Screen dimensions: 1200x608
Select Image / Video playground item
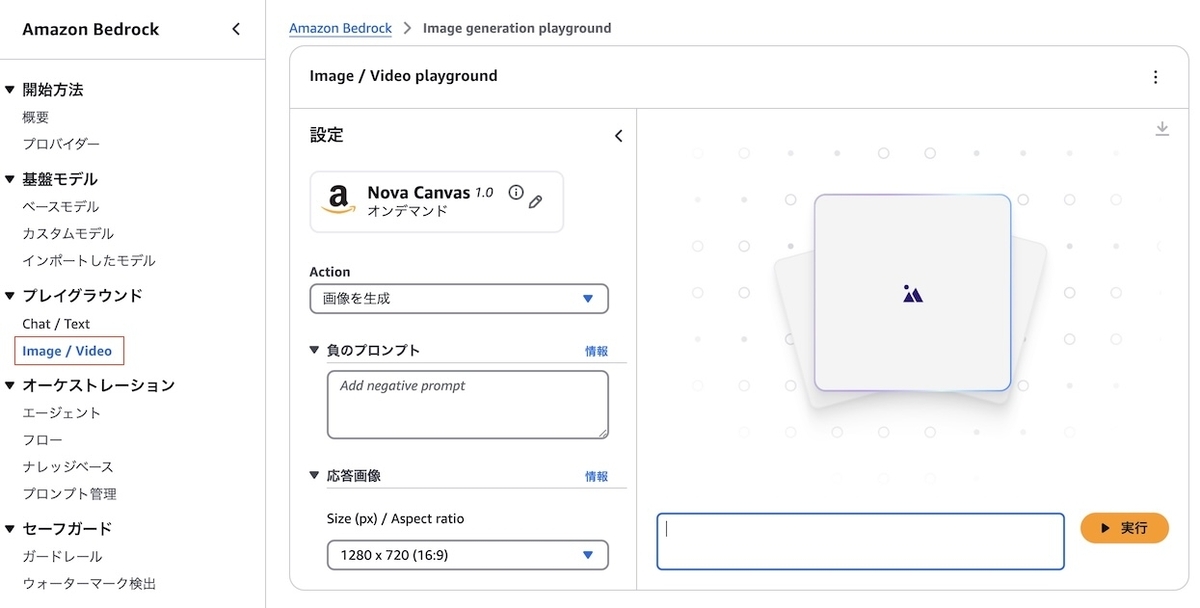point(67,351)
